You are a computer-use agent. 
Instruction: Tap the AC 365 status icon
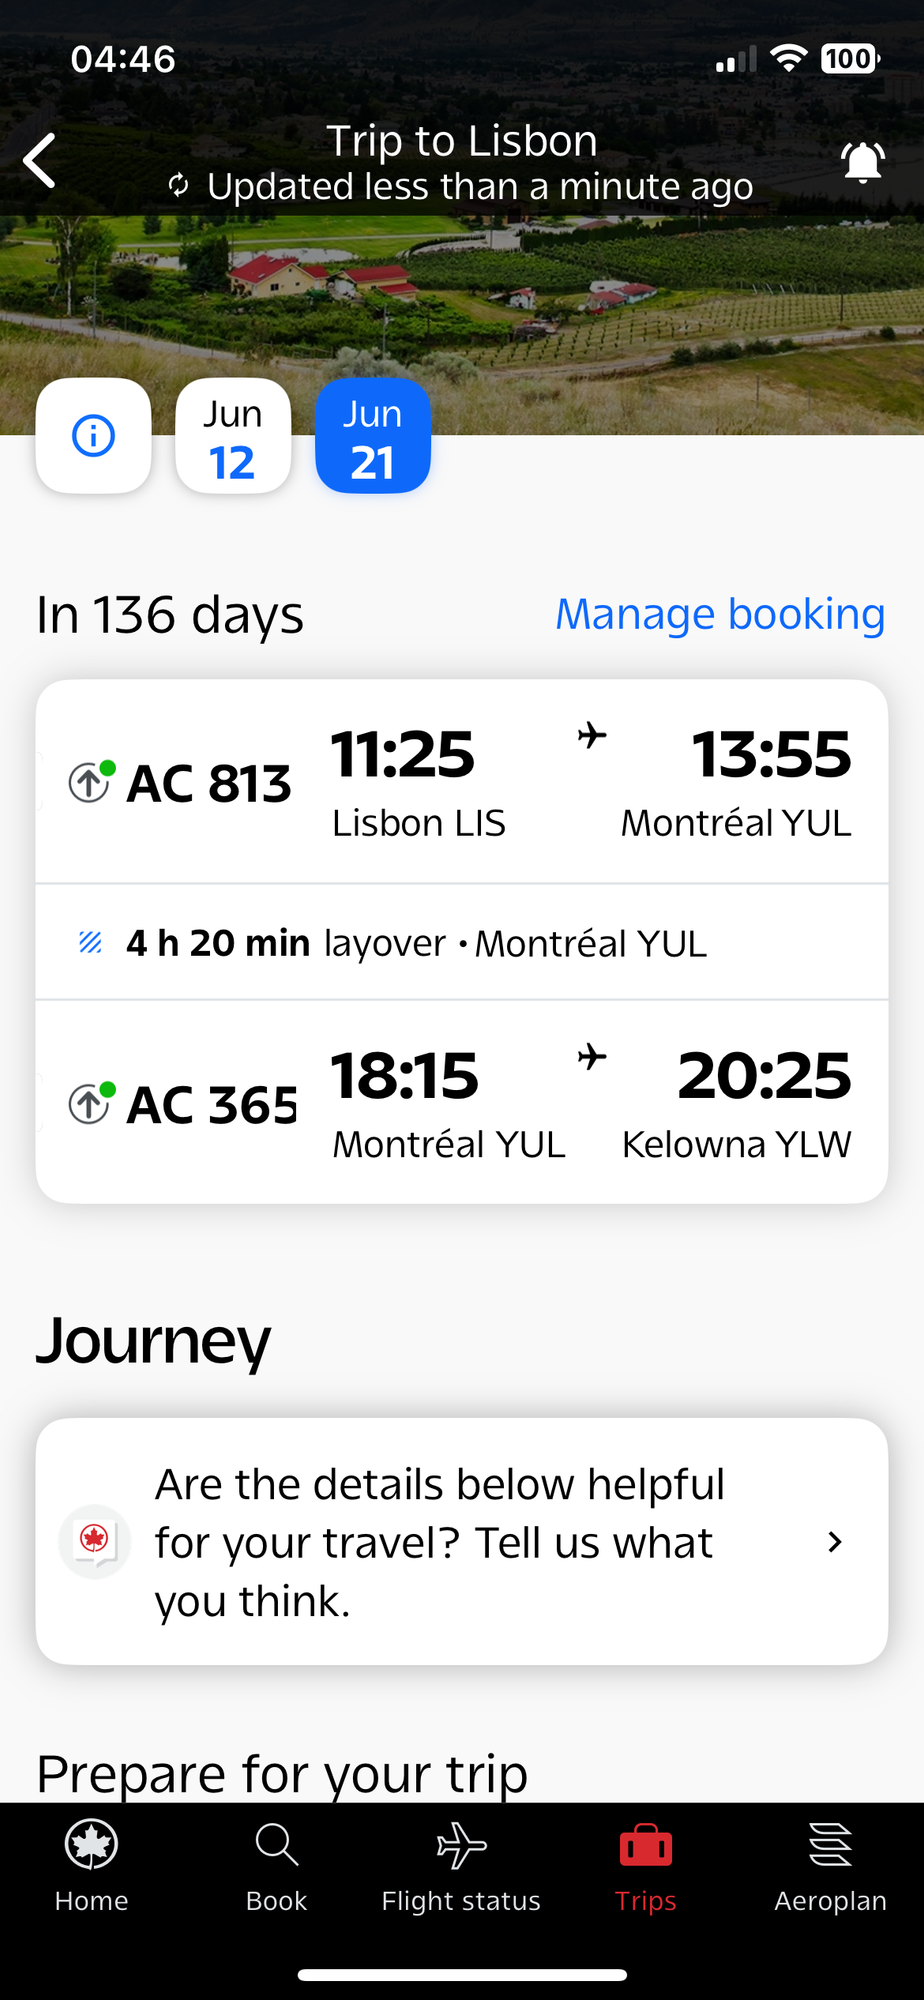coord(91,1102)
